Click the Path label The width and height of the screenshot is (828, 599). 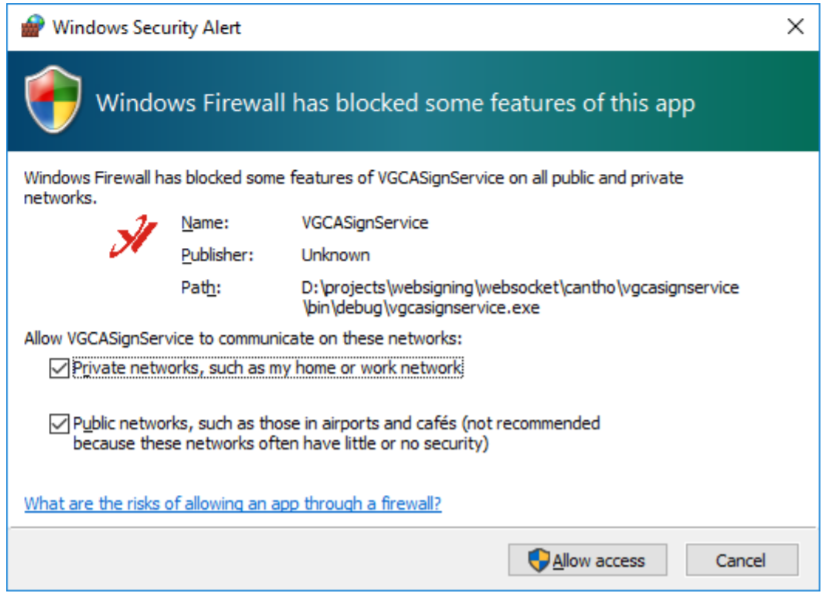pyautogui.click(x=201, y=288)
